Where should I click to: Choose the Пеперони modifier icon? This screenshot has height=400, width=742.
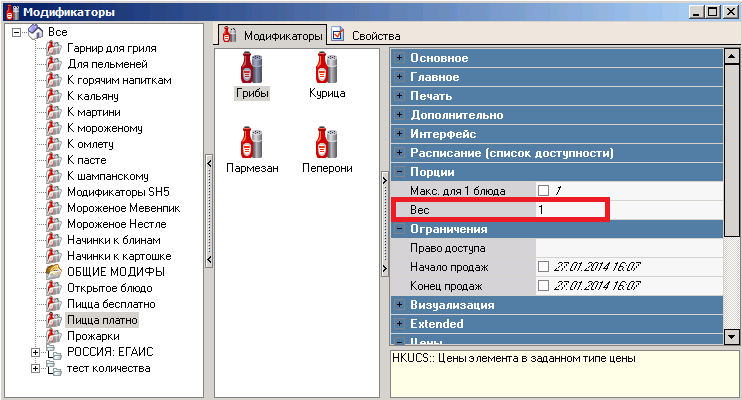327,143
